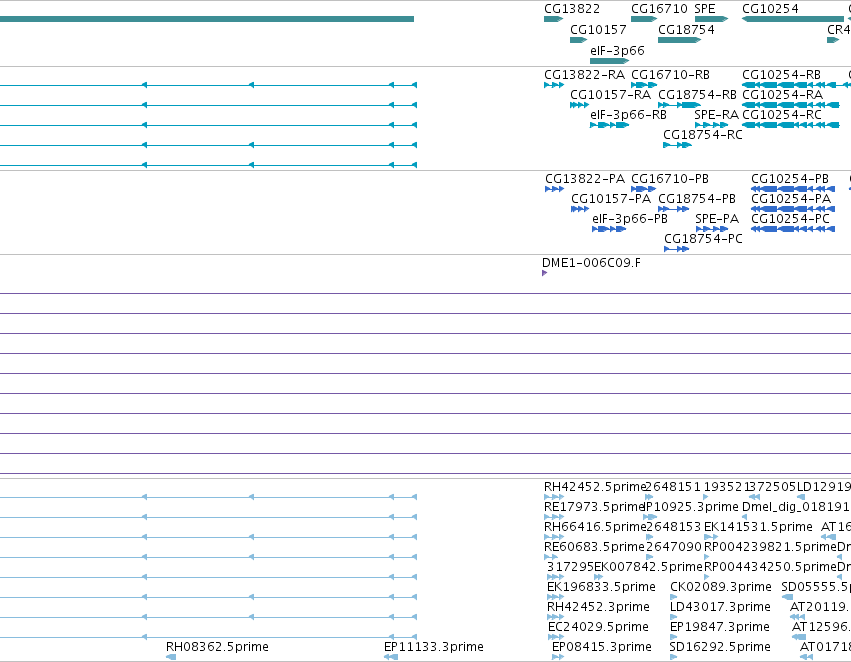The height and width of the screenshot is (662, 851).
Task: Select EST RE17973.5prime
Action: [594, 507]
